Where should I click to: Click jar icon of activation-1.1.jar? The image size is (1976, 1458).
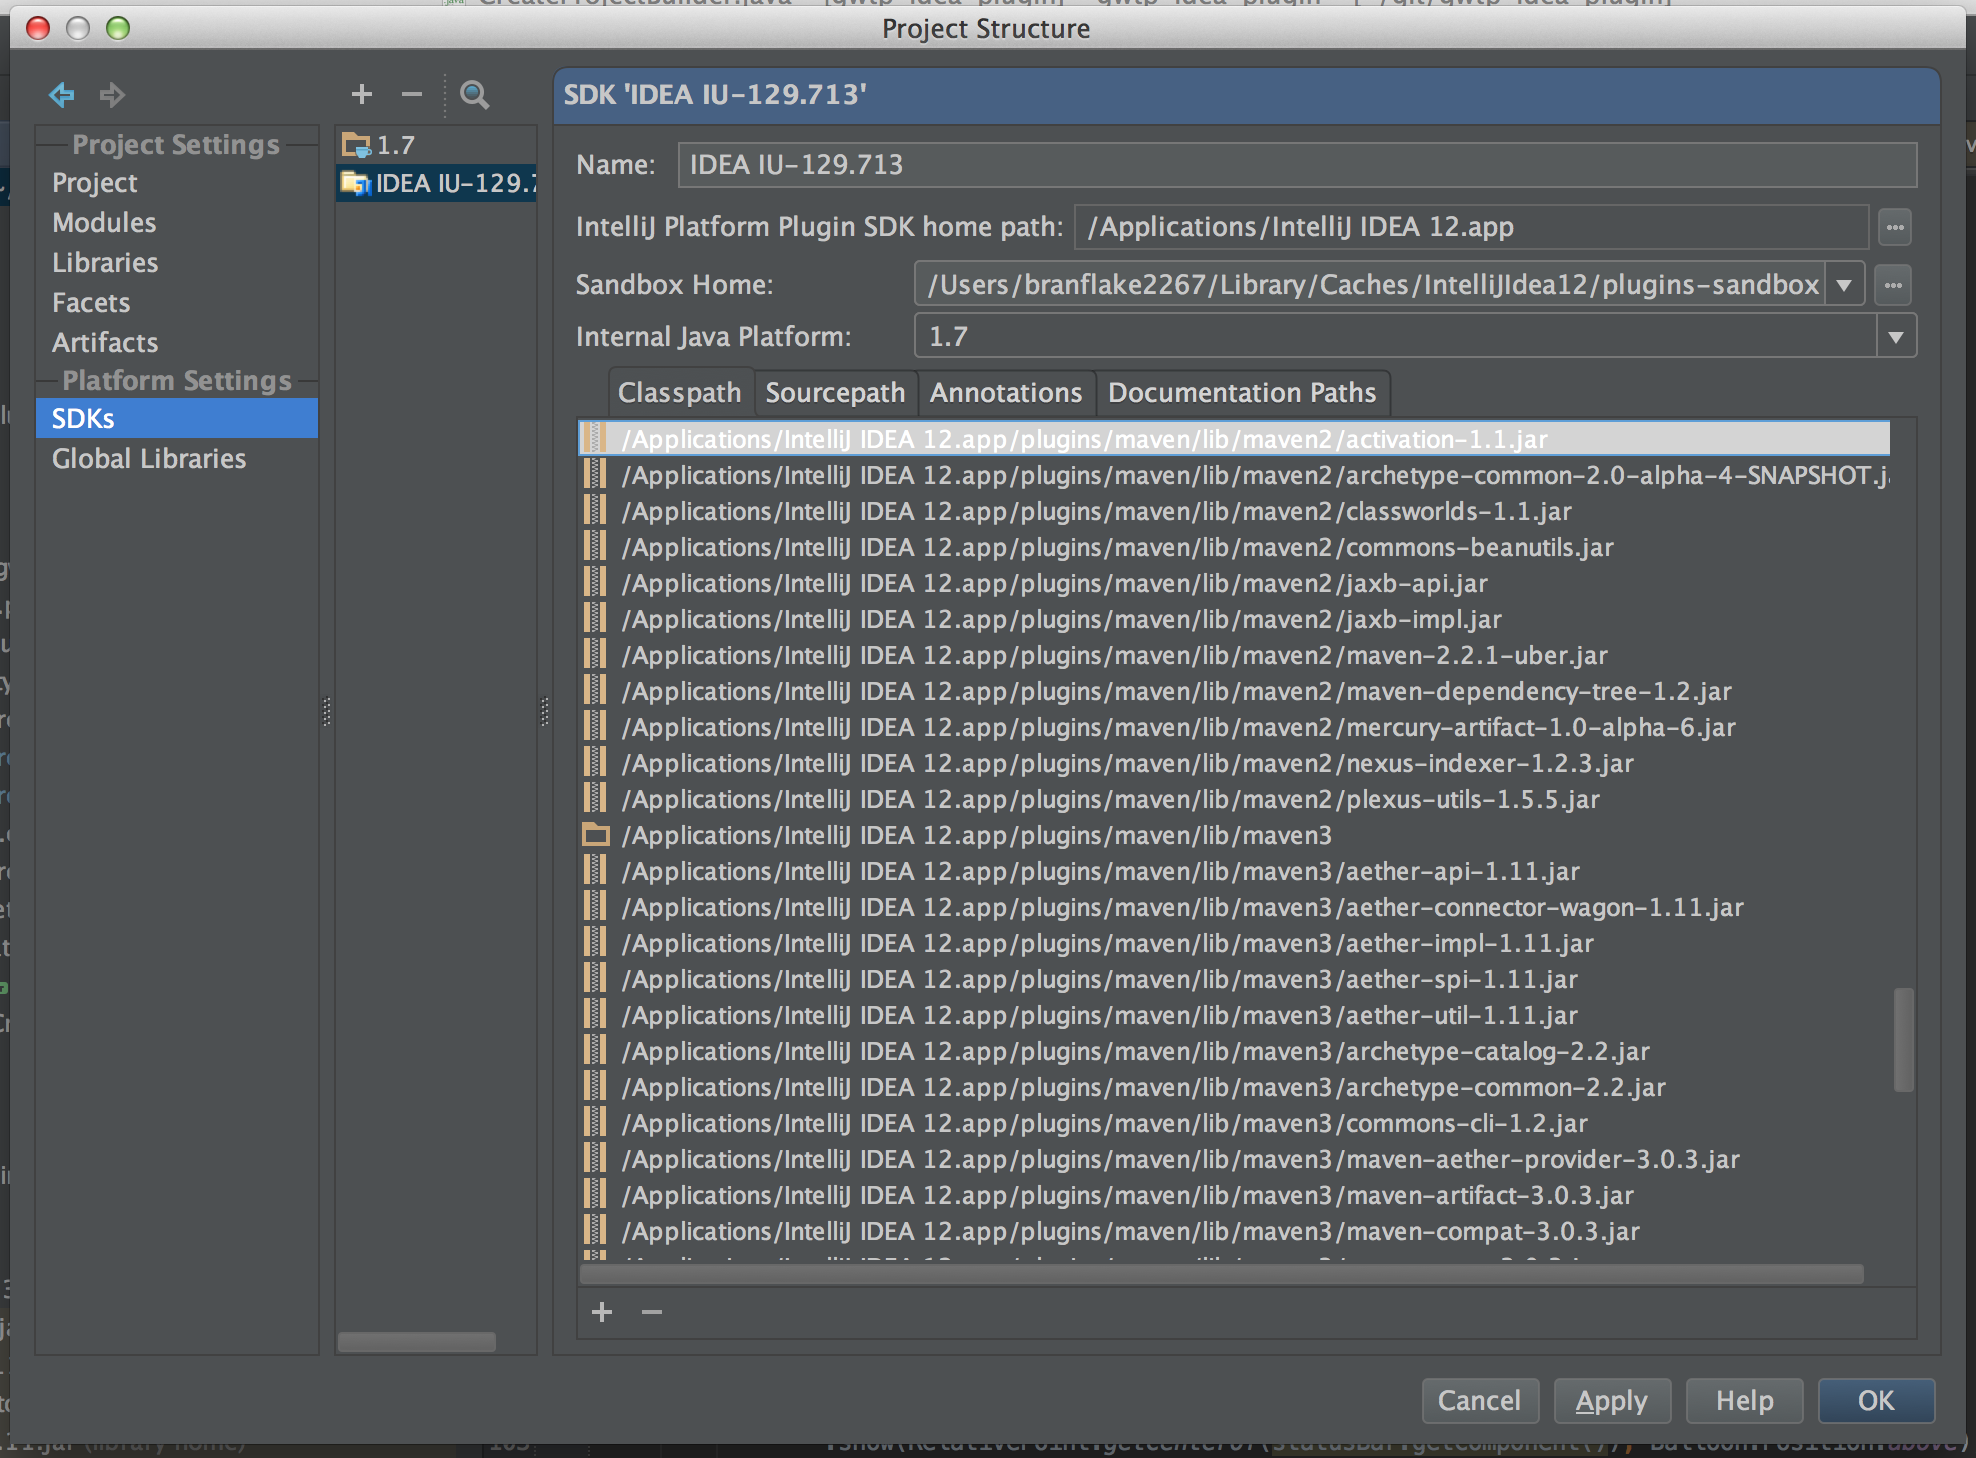pos(596,439)
